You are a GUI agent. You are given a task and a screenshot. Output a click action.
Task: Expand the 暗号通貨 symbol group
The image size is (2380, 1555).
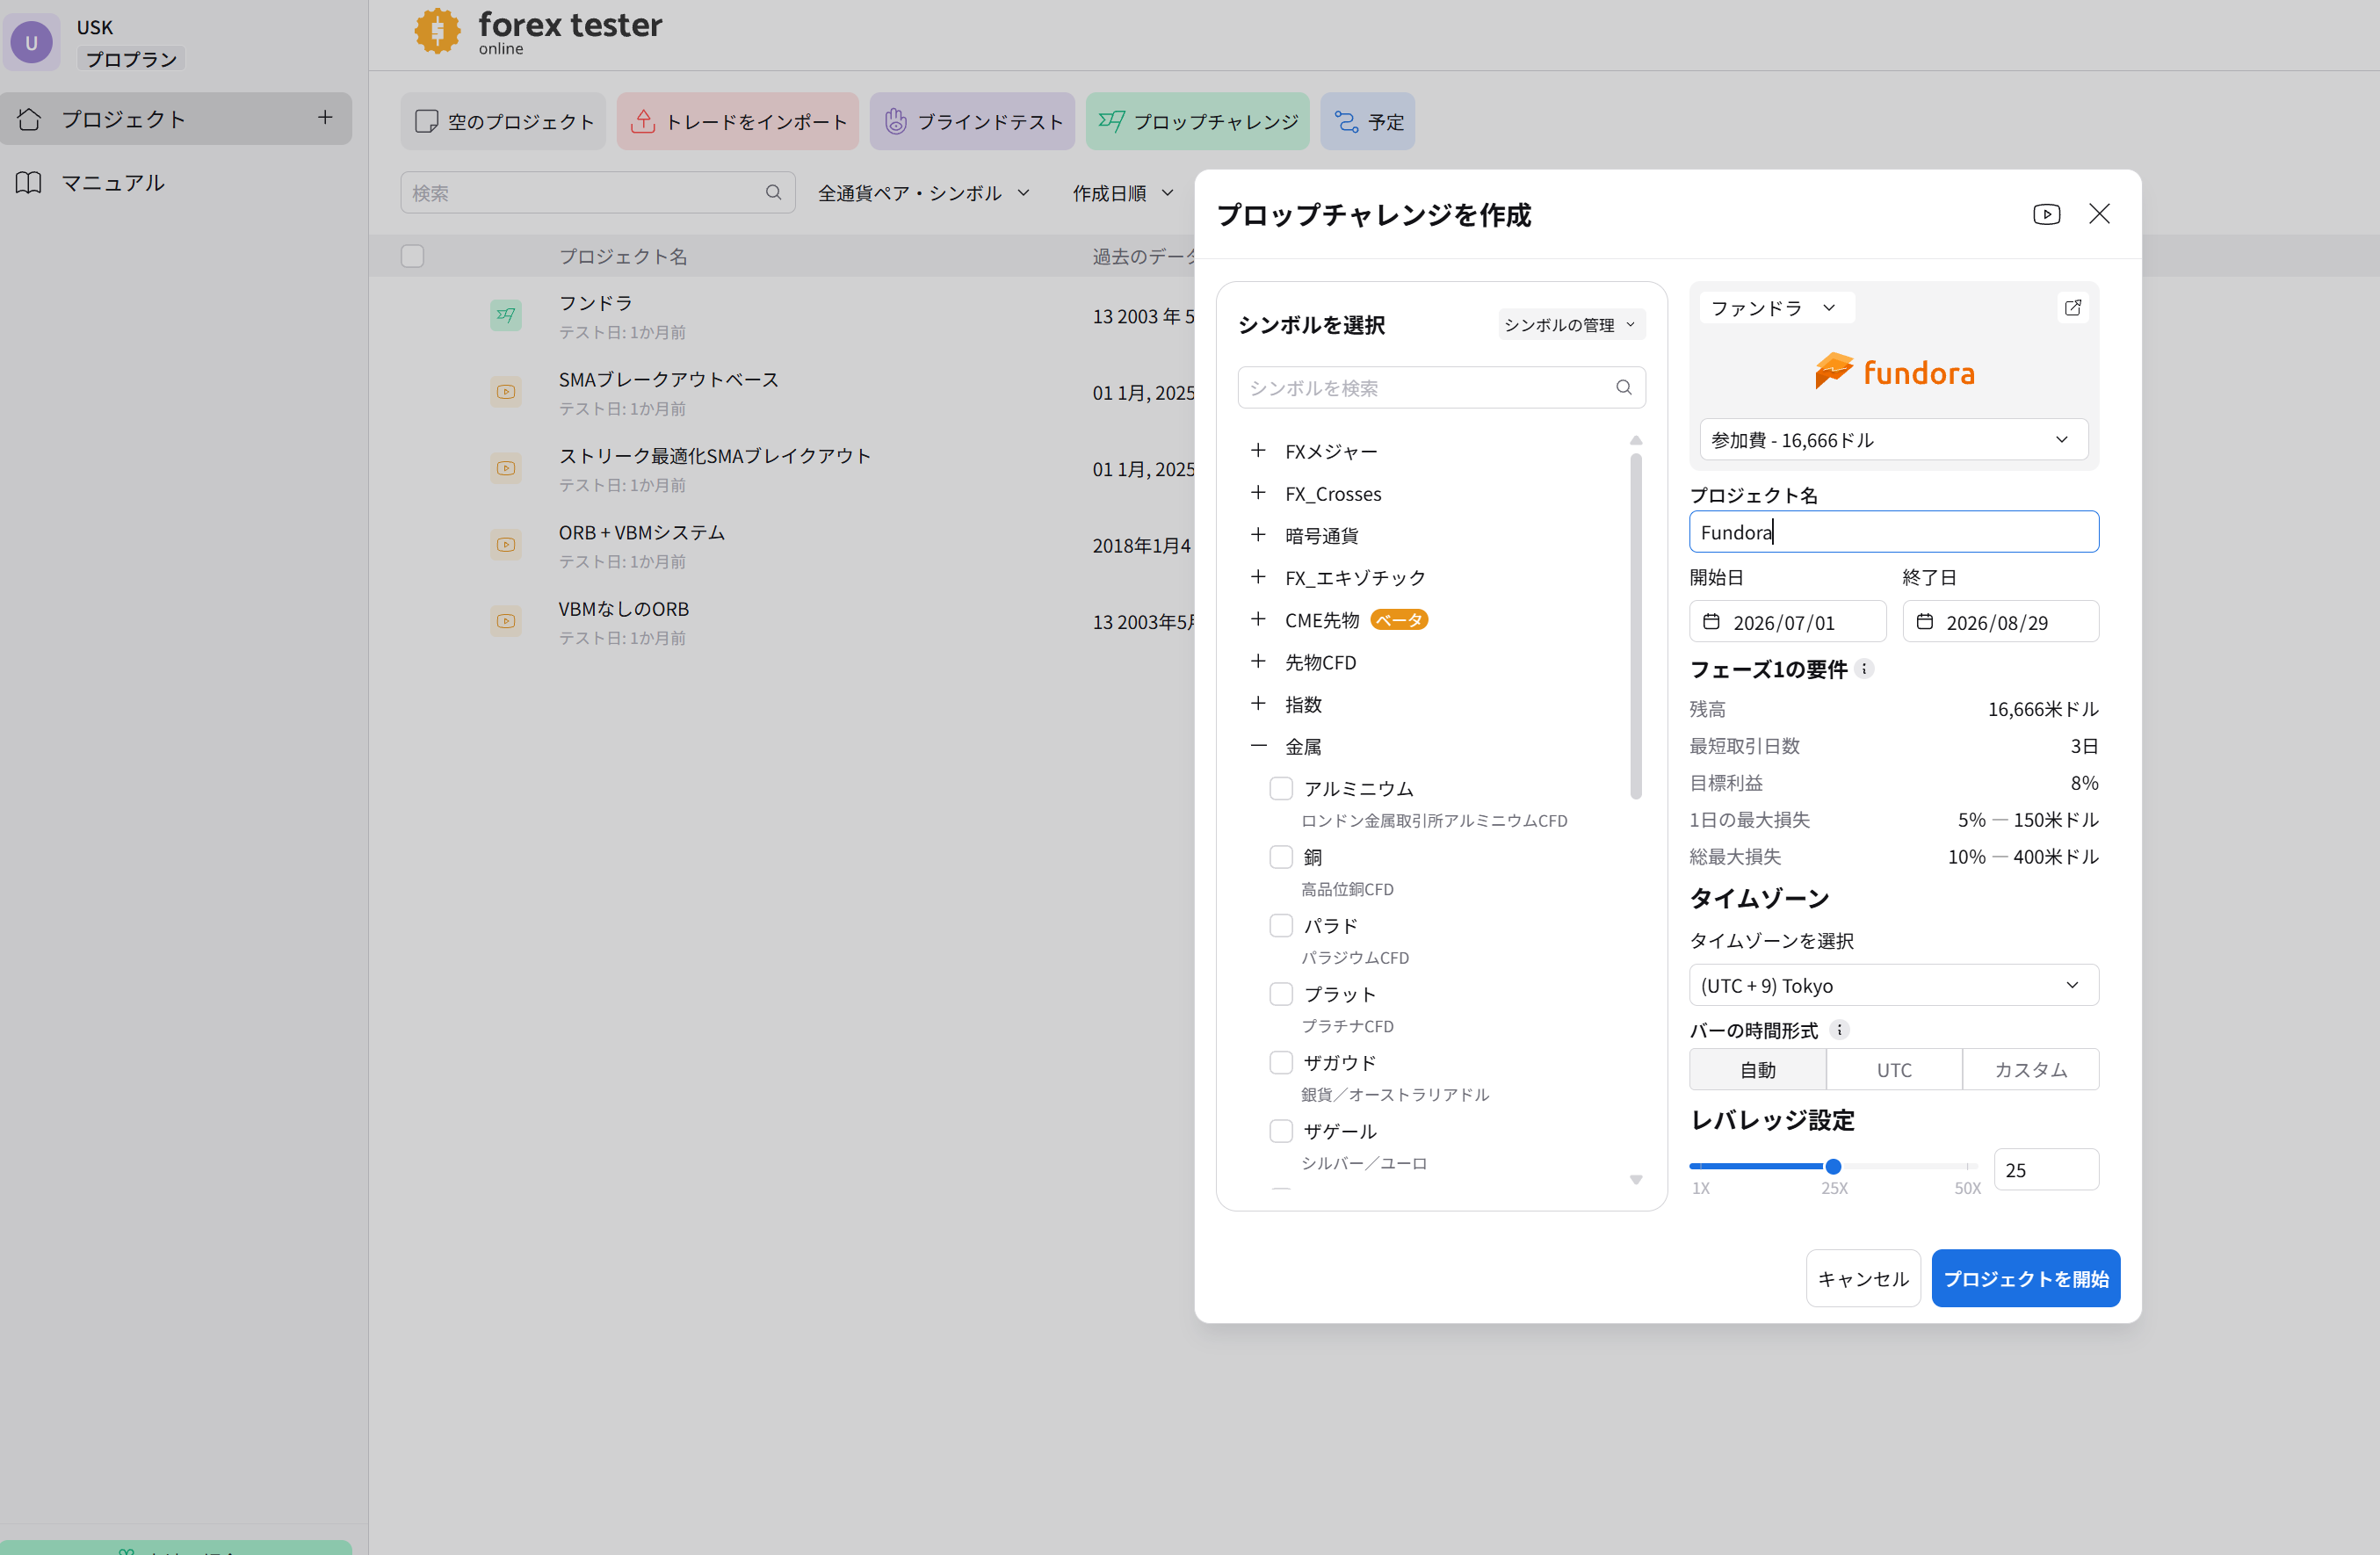1258,535
